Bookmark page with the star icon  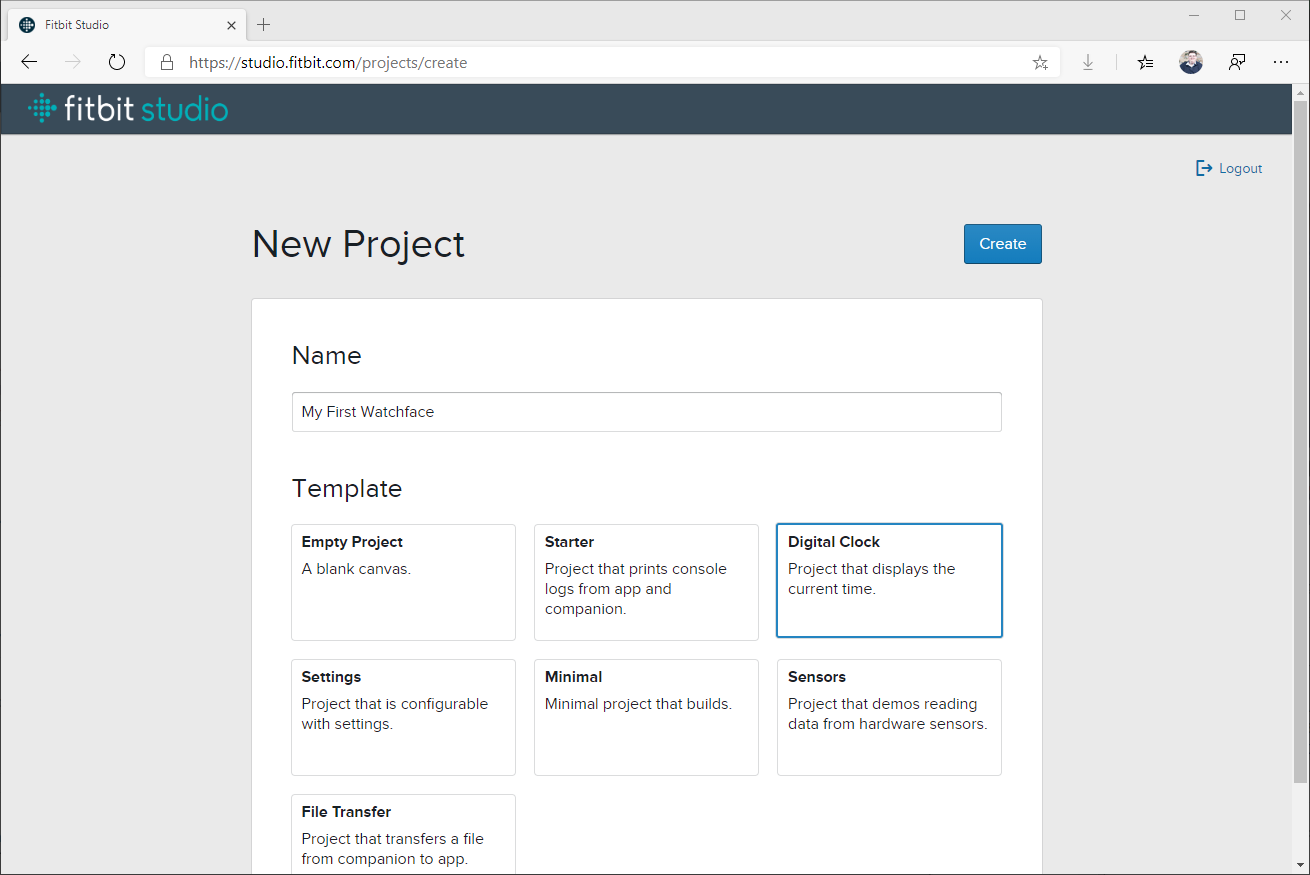tap(1040, 62)
